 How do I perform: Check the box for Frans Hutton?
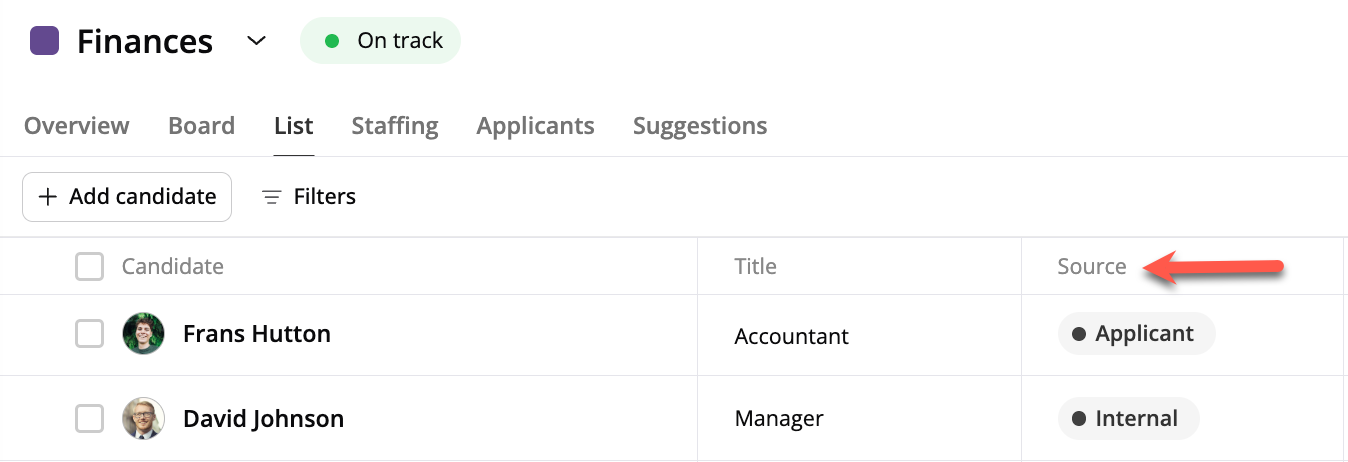click(x=90, y=334)
